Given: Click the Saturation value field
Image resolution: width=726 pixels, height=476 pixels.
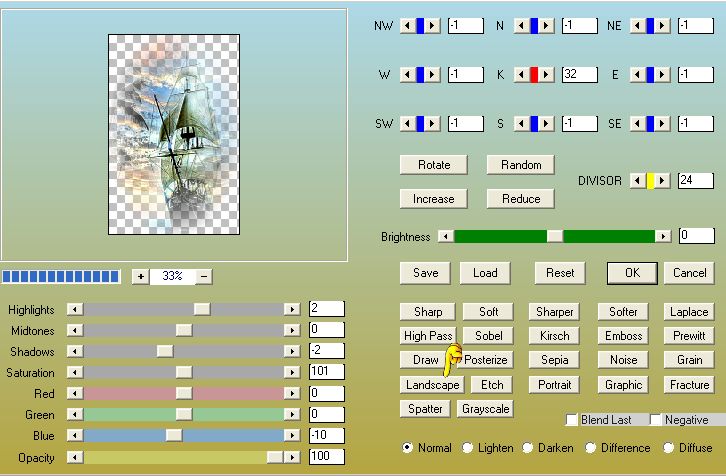Looking at the screenshot, I should pyautogui.click(x=326, y=371).
